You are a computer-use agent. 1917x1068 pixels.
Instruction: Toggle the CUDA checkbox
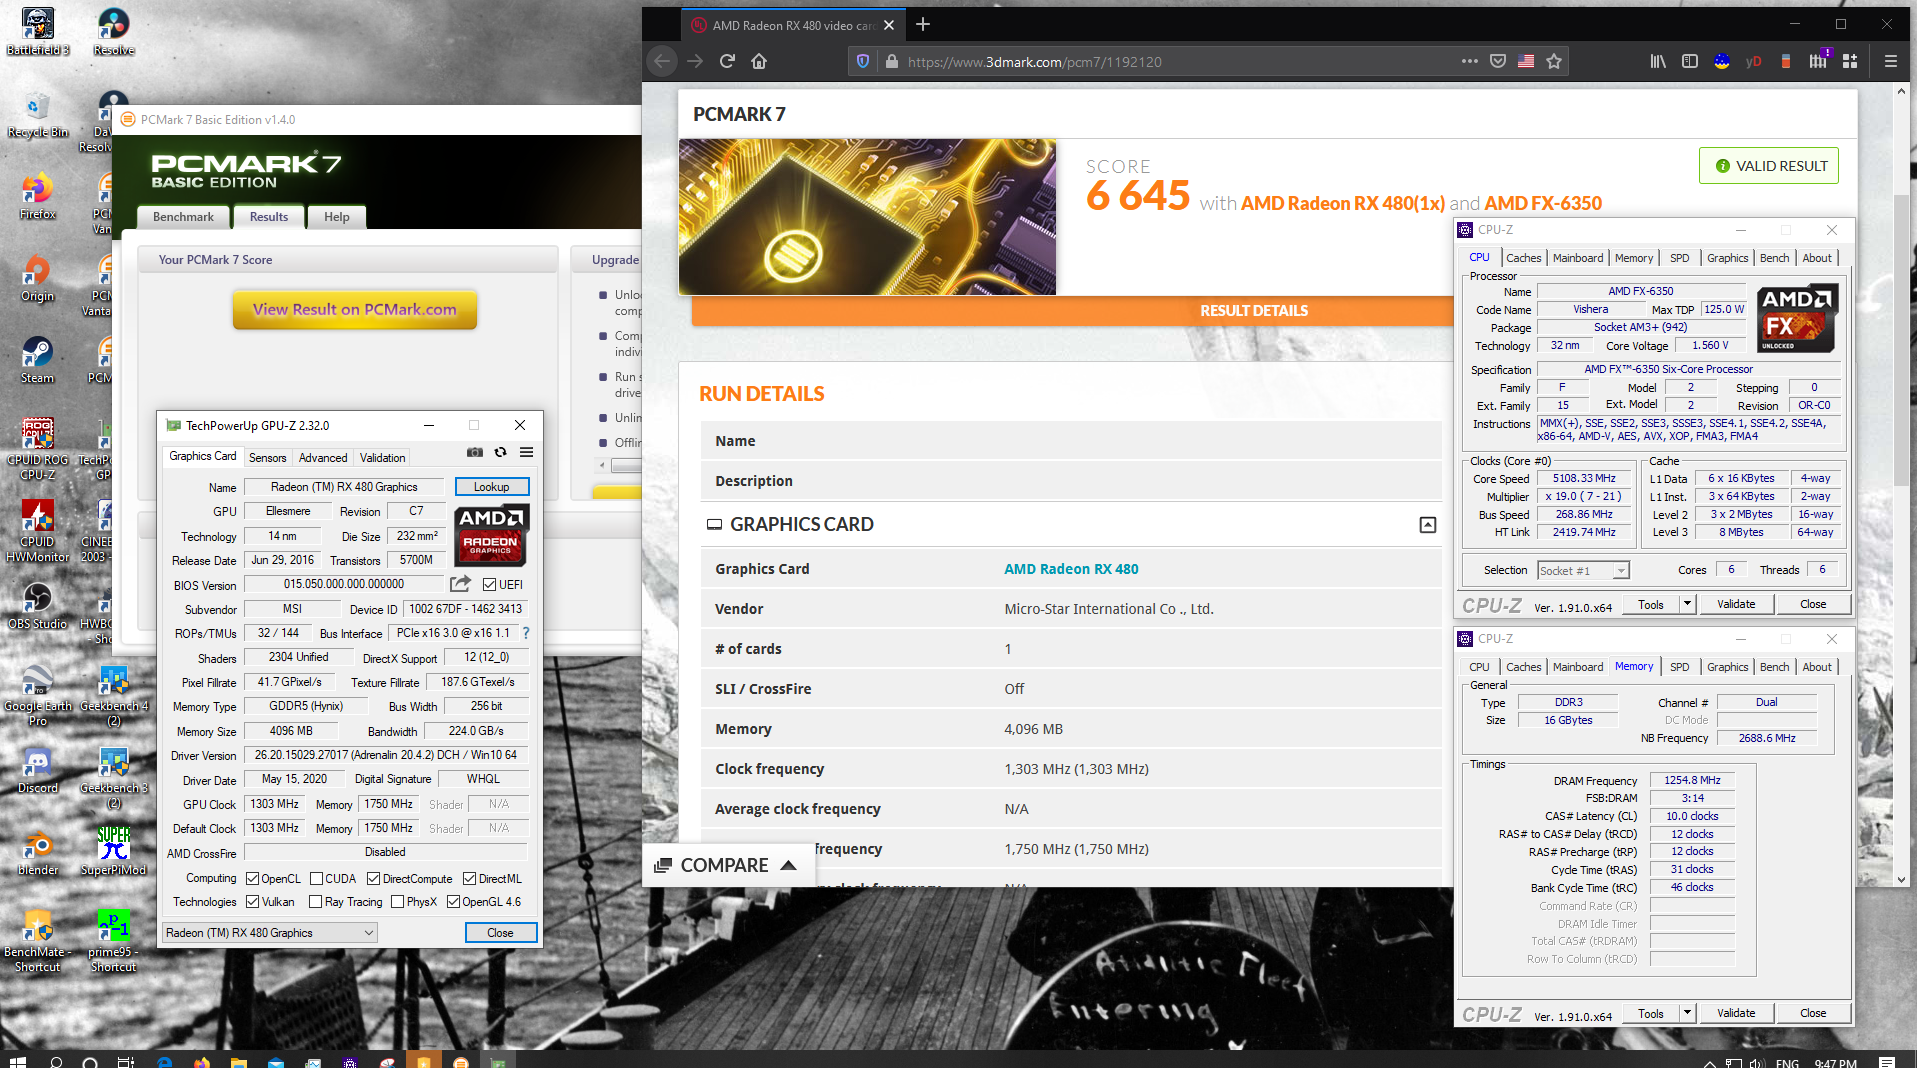316,879
